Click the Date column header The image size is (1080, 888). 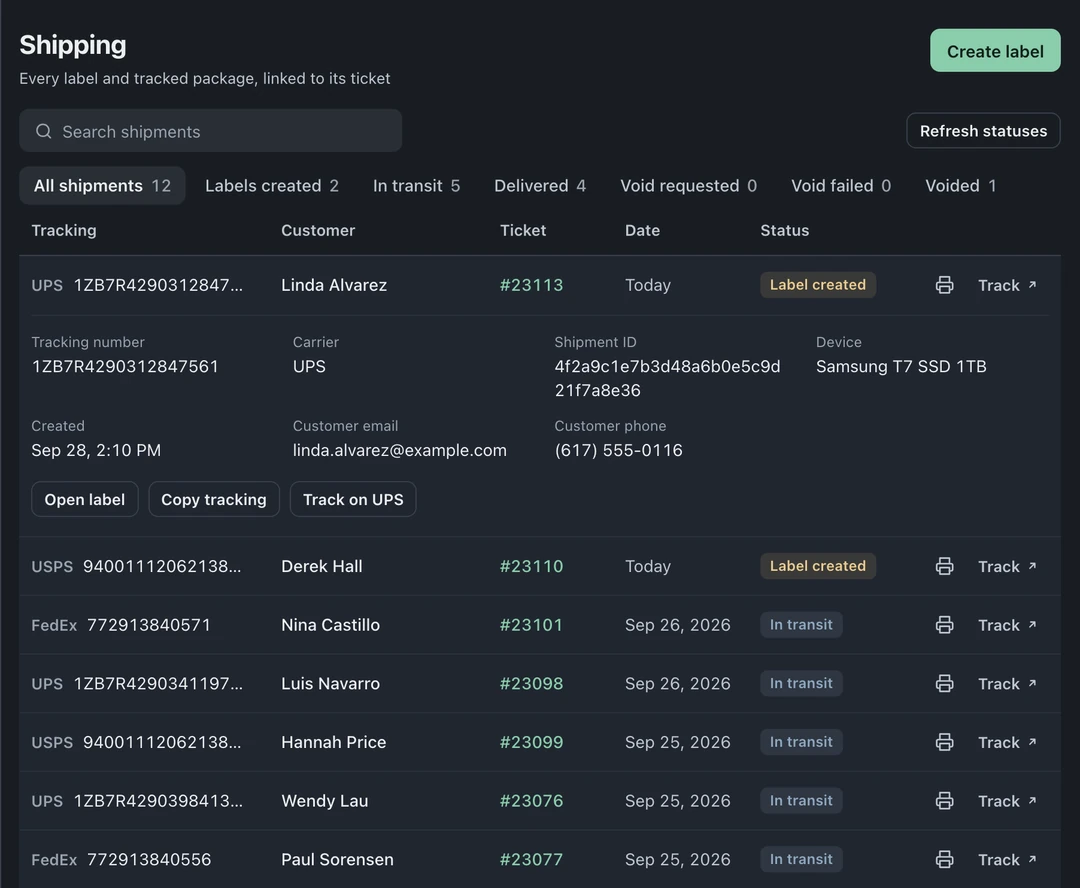pos(642,230)
